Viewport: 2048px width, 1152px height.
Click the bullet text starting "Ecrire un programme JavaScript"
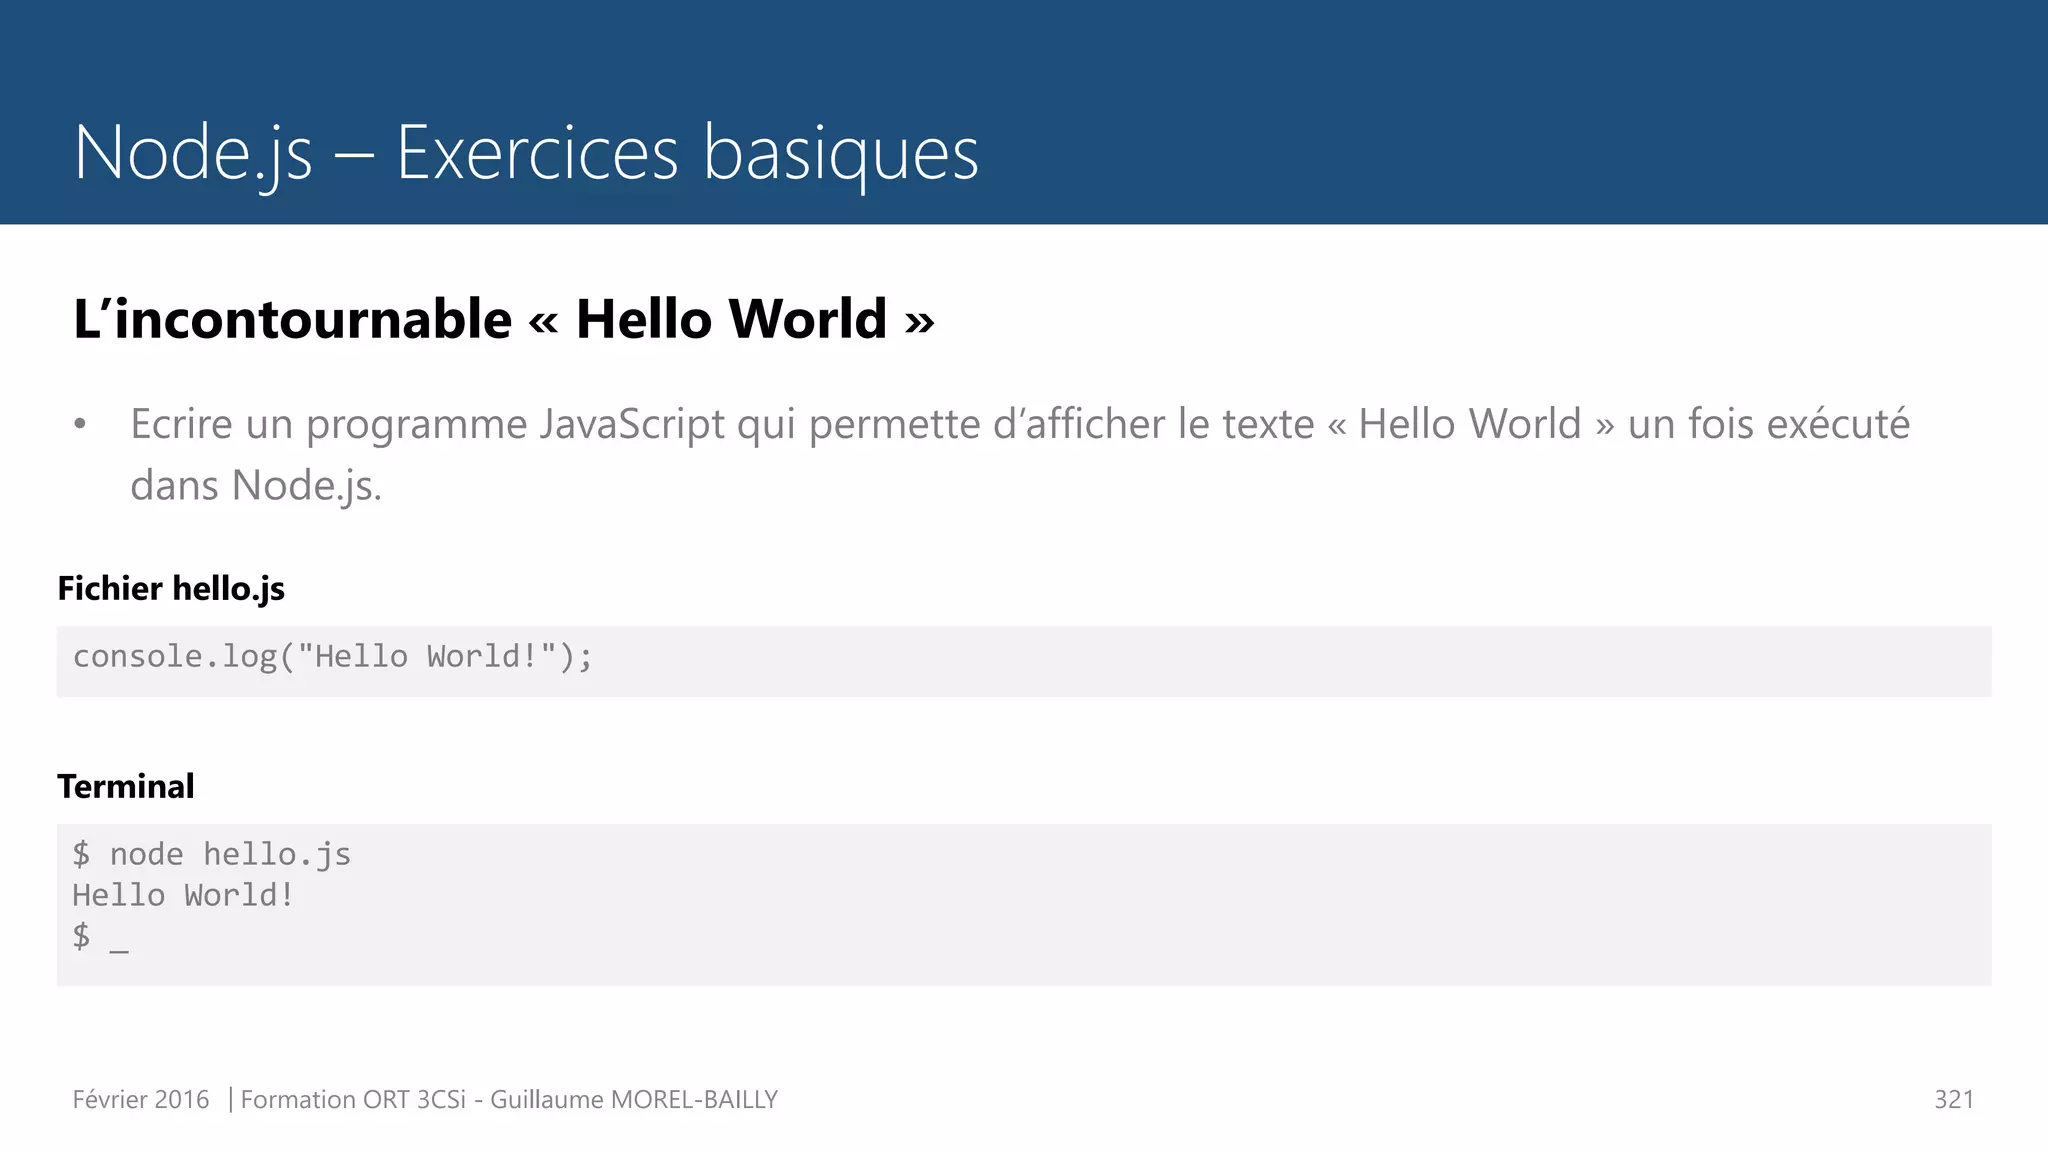coord(1020,455)
